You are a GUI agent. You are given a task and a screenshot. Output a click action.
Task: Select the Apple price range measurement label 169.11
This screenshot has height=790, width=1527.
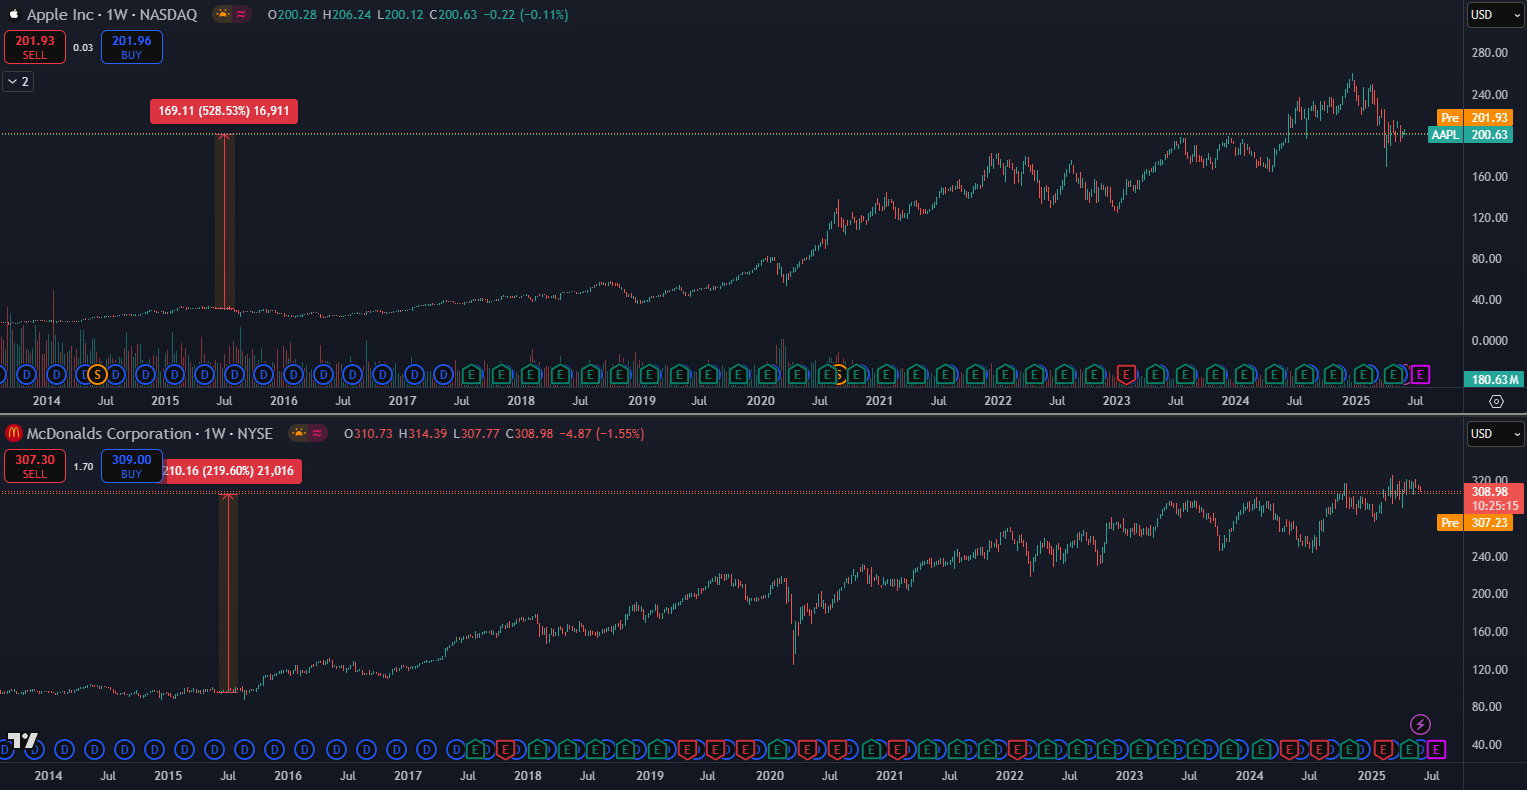pos(224,111)
